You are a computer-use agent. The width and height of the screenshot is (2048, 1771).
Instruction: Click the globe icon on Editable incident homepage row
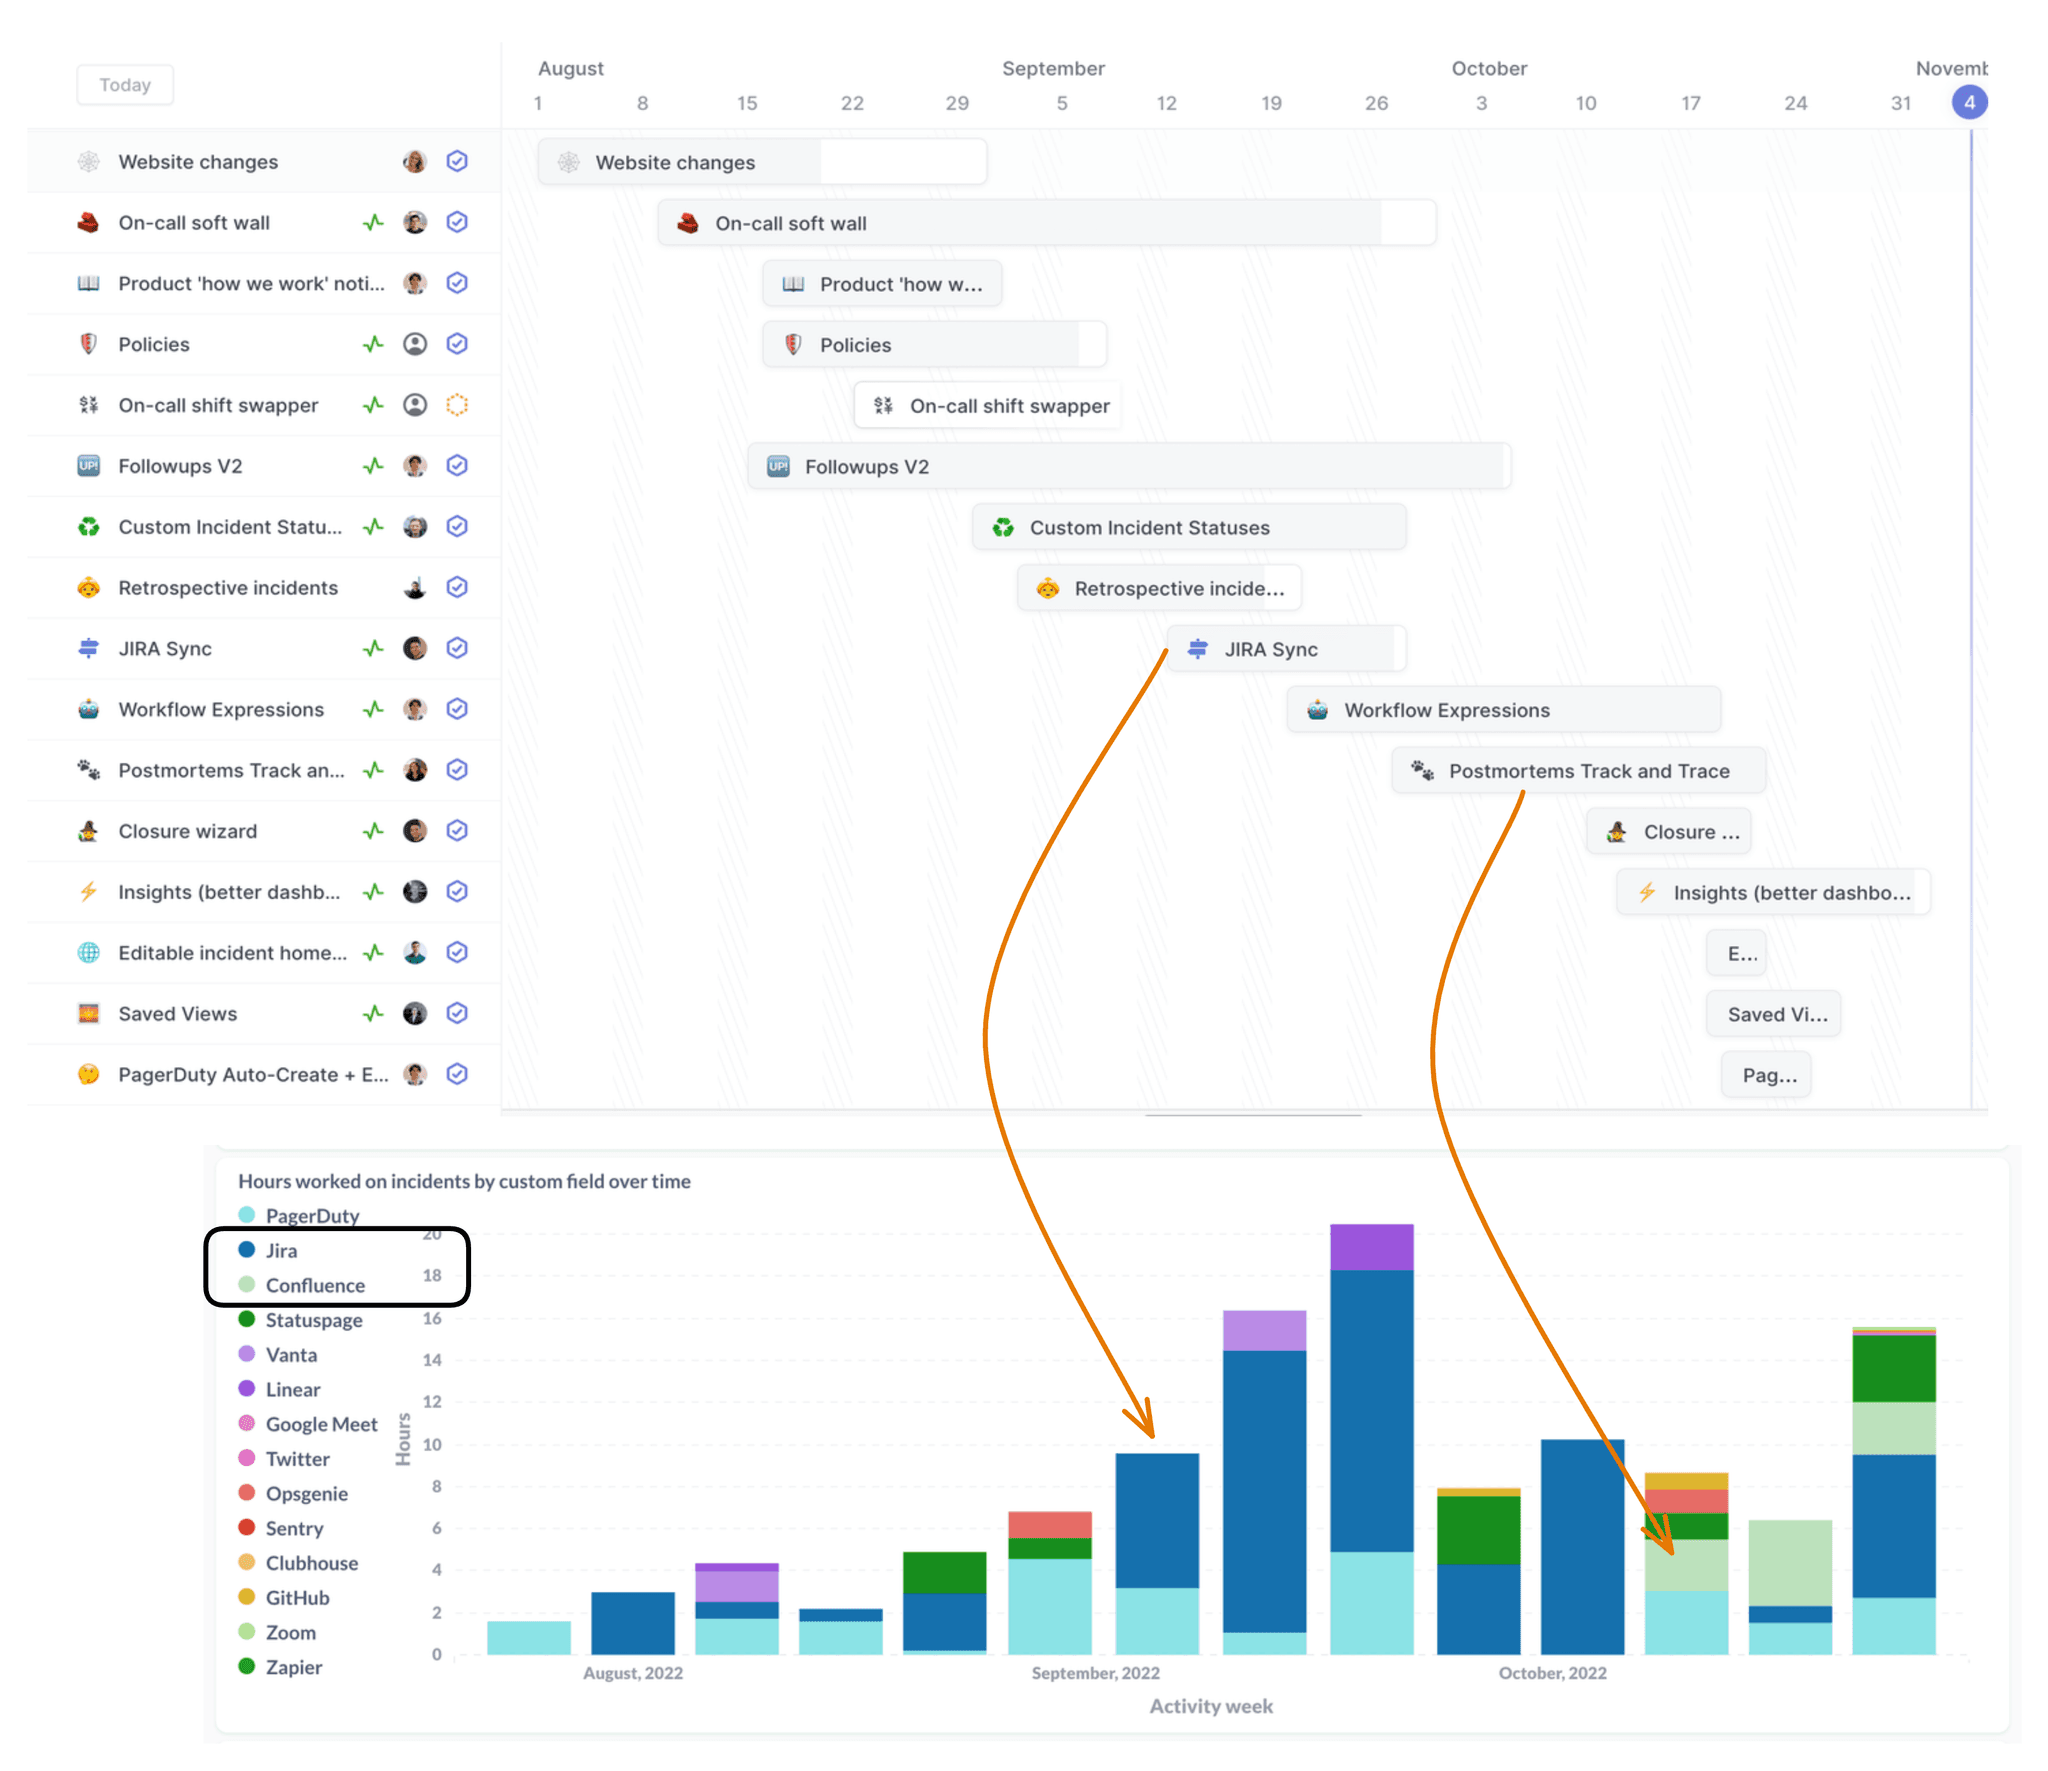88,952
